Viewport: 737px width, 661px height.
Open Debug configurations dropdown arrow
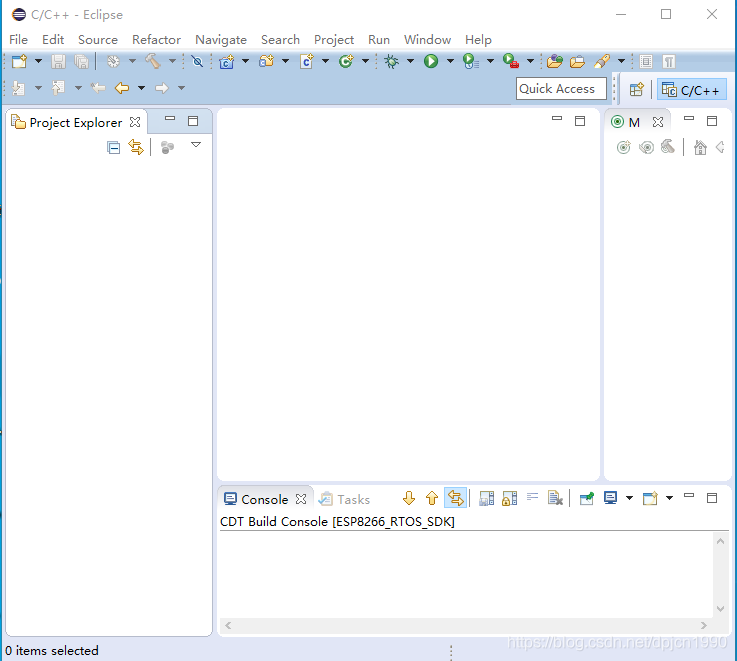click(410, 61)
